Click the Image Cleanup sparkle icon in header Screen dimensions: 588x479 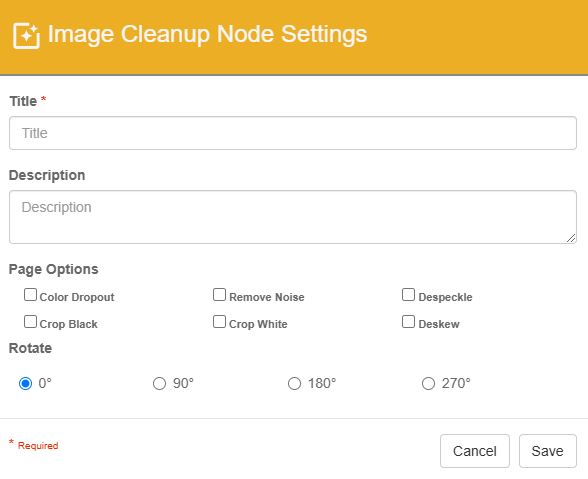point(26,36)
